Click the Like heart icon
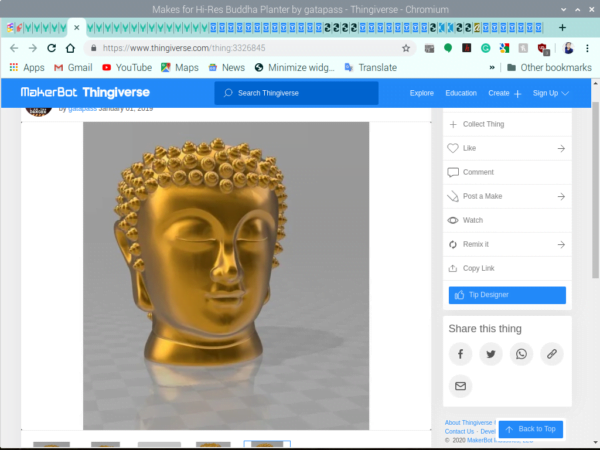This screenshot has width=600, height=450. point(453,148)
